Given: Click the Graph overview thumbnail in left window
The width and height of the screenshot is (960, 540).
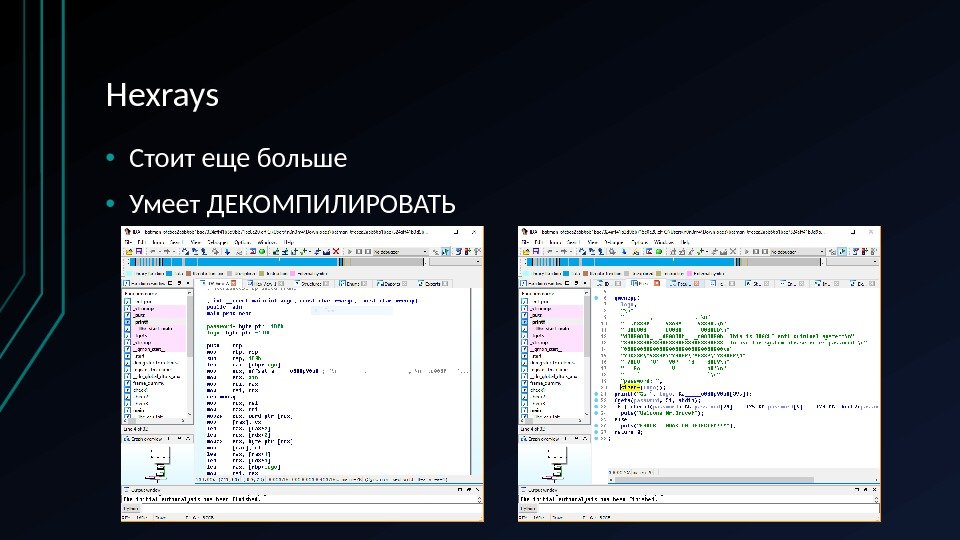Looking at the screenshot, I should (159, 462).
